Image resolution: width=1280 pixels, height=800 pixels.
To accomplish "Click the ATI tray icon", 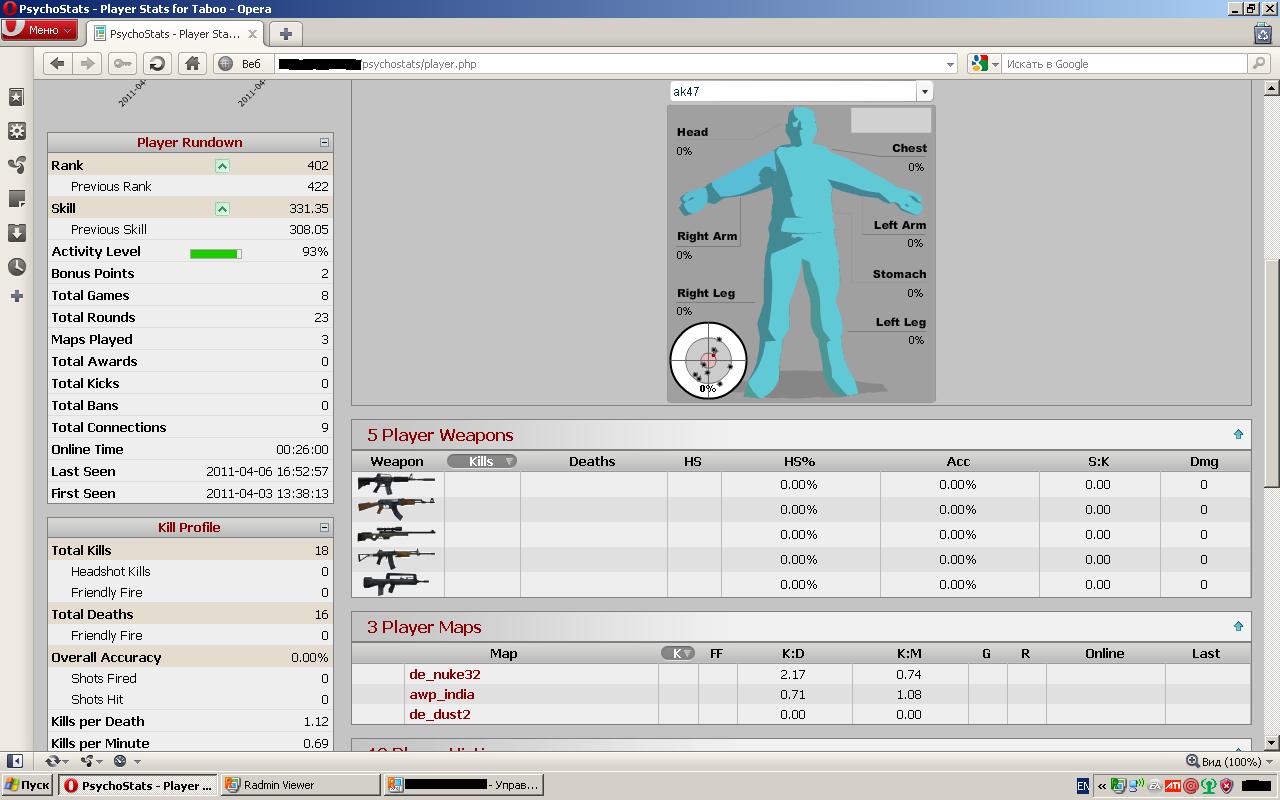I will 1173,786.
